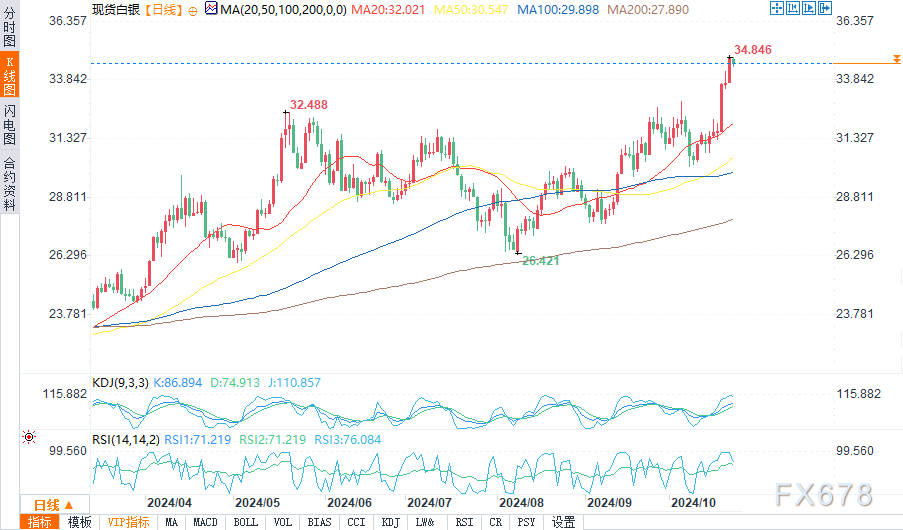Image resolution: width=903 pixels, height=530 pixels.
Task: Select the K线图 side tab
Action: pos(9,76)
